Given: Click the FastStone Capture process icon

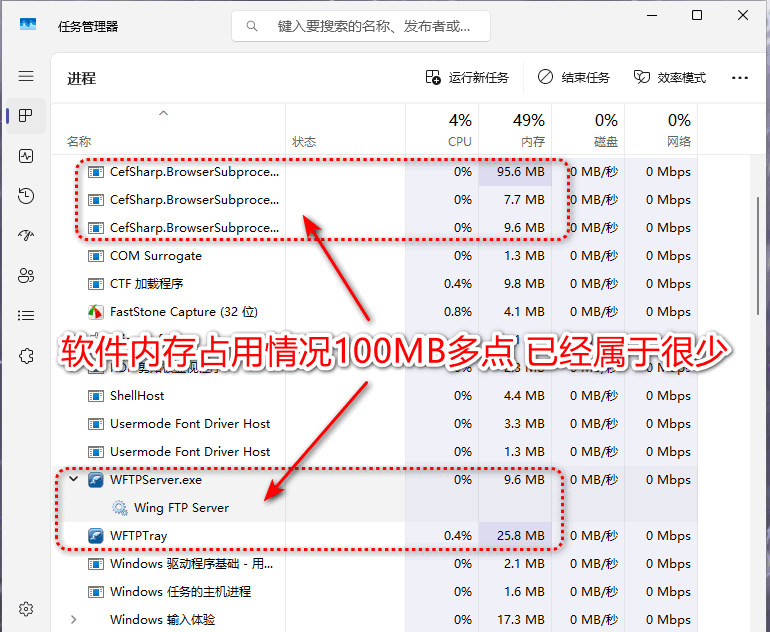Looking at the screenshot, I should coord(95,312).
